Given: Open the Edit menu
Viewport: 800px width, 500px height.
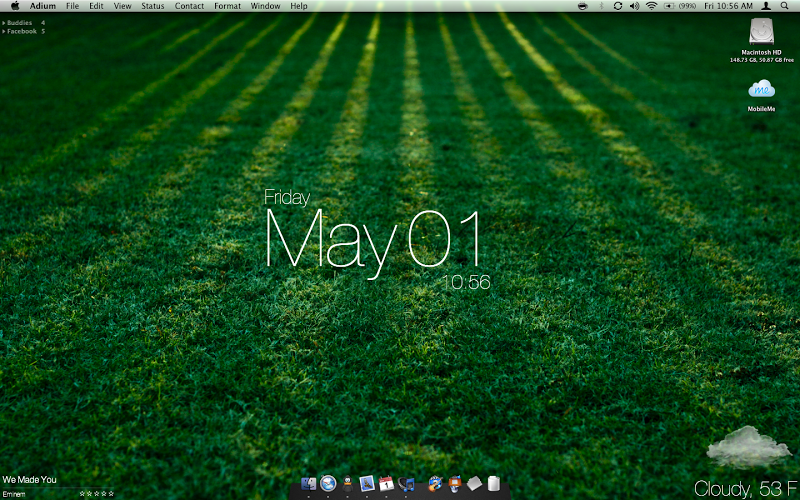Looking at the screenshot, I should 96,6.
